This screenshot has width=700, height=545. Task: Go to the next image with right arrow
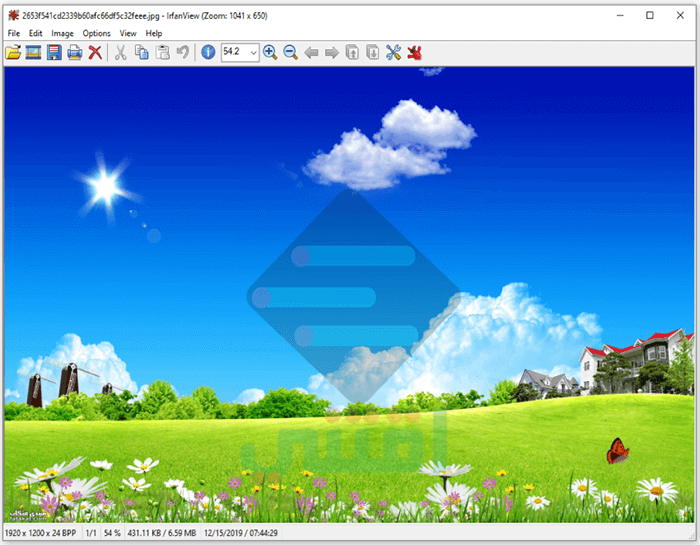tap(332, 53)
